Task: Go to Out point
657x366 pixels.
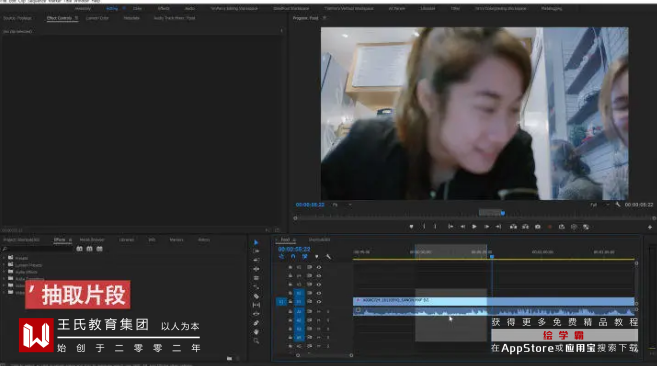Action: [499, 227]
